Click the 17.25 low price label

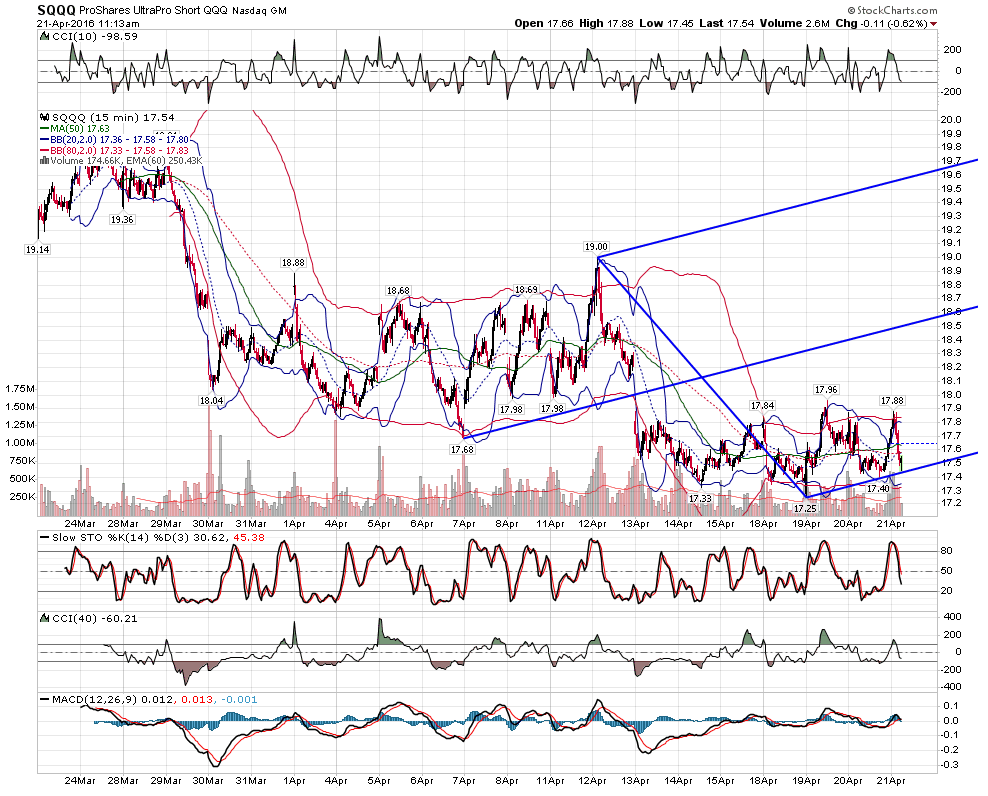pos(805,509)
